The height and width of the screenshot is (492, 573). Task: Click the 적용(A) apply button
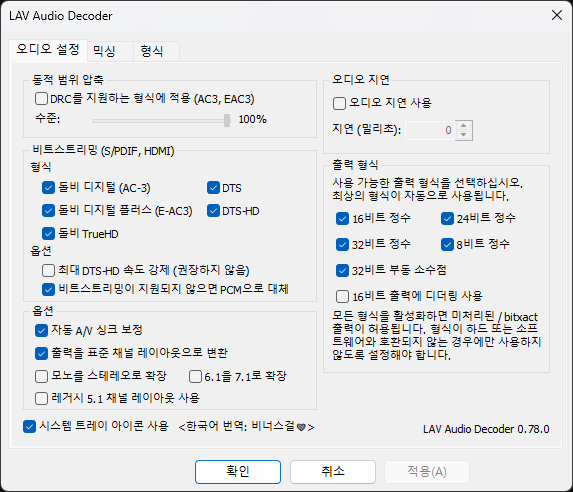[427, 472]
